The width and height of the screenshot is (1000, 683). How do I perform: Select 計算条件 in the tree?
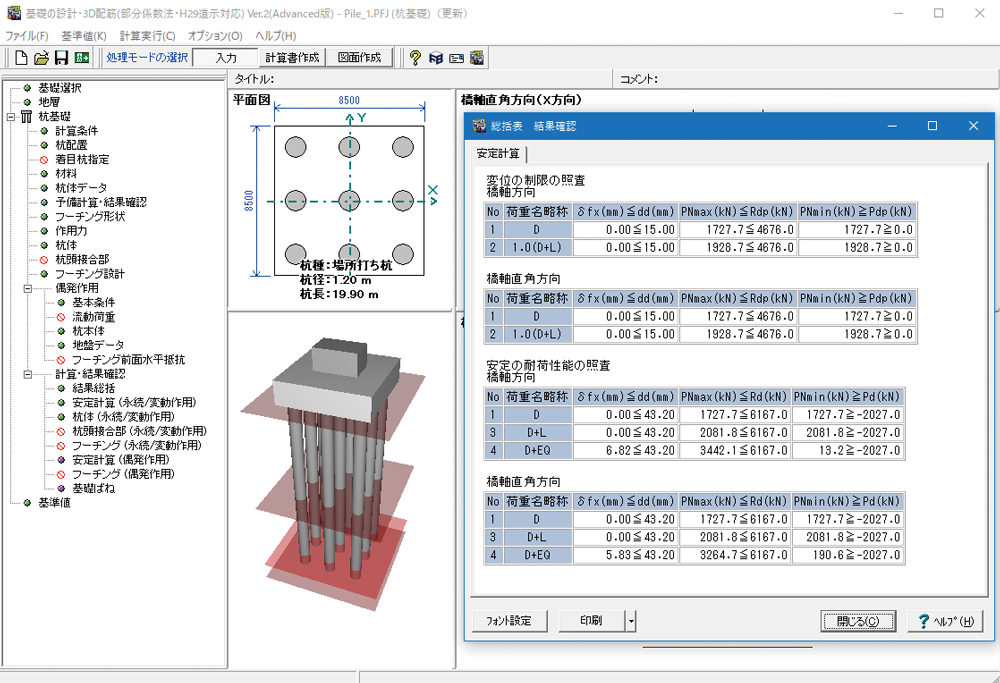77,131
